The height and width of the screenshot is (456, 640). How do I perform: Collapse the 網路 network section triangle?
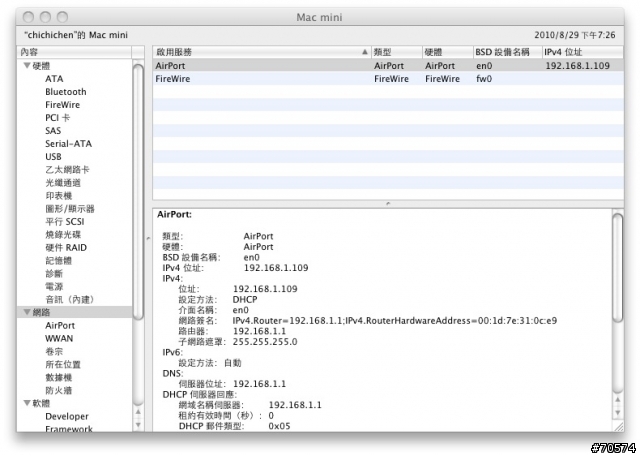pos(27,312)
